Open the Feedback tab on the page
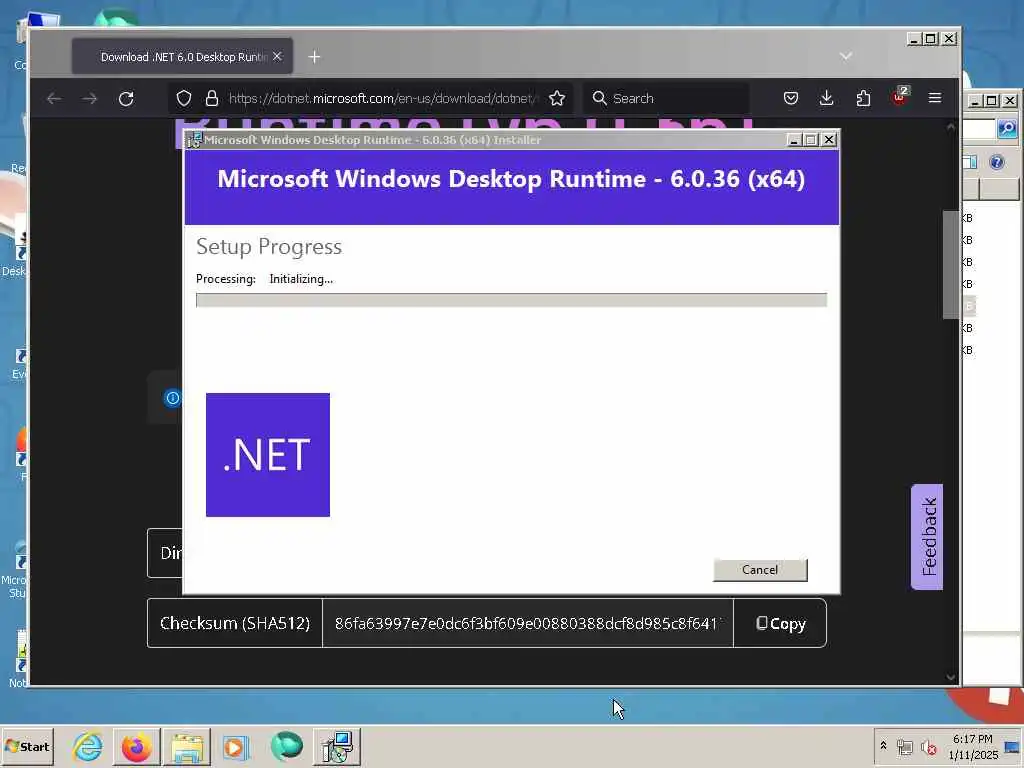This screenshot has height=768, width=1024. [x=927, y=537]
